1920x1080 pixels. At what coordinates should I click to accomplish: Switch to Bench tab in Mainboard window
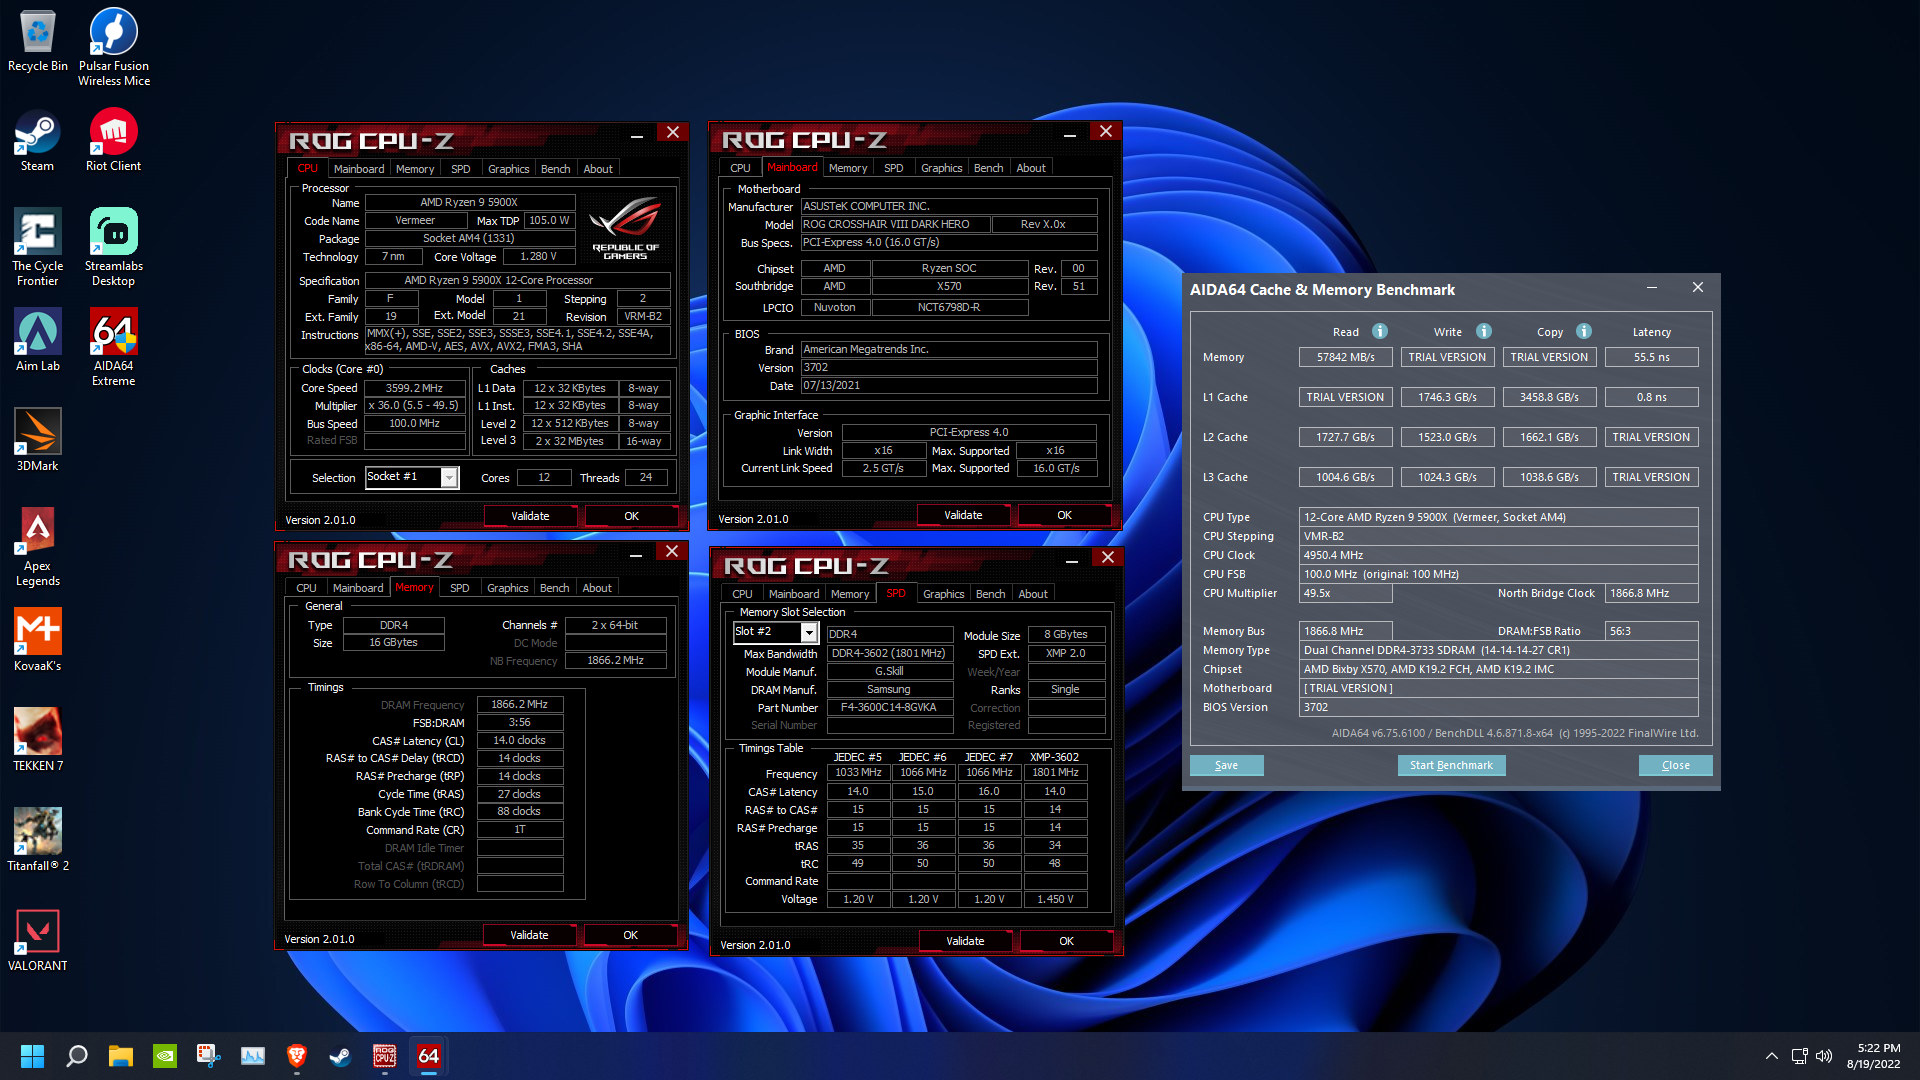click(x=988, y=168)
